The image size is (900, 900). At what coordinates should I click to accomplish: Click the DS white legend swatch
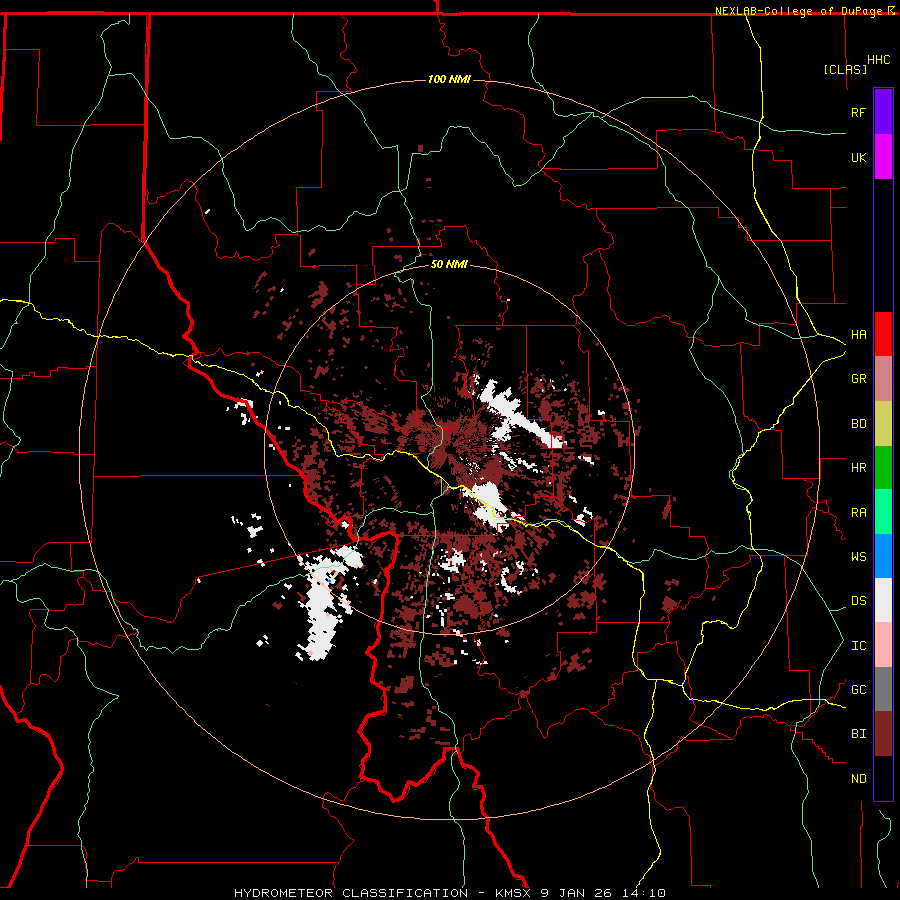pyautogui.click(x=883, y=600)
